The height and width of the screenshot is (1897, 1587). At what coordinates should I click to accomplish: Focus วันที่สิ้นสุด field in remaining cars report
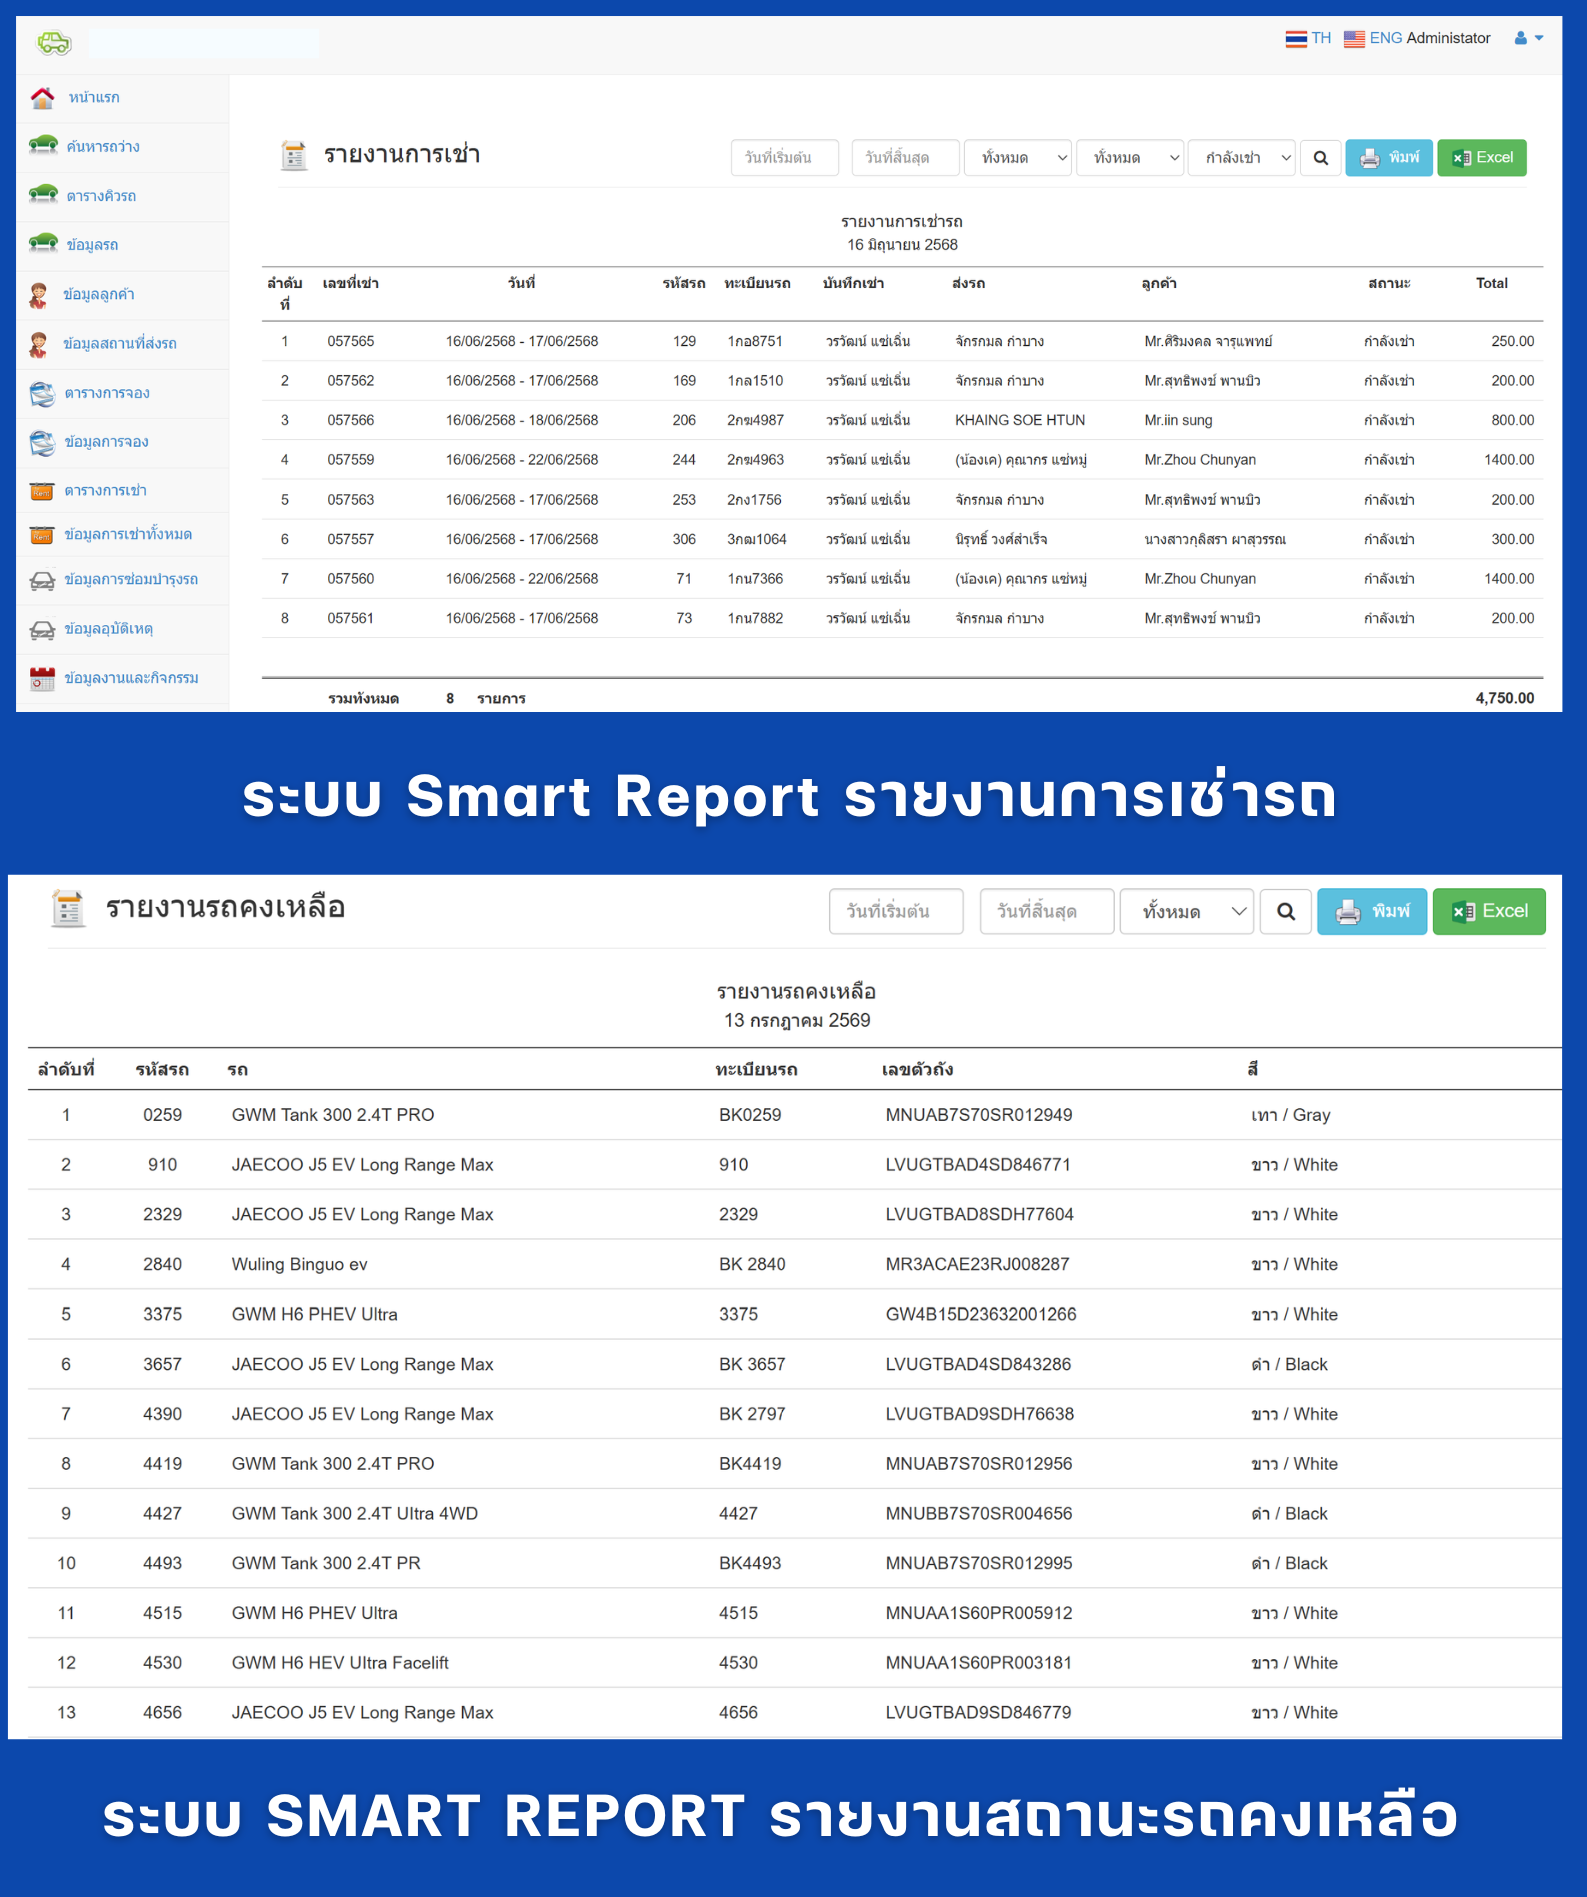(1047, 912)
